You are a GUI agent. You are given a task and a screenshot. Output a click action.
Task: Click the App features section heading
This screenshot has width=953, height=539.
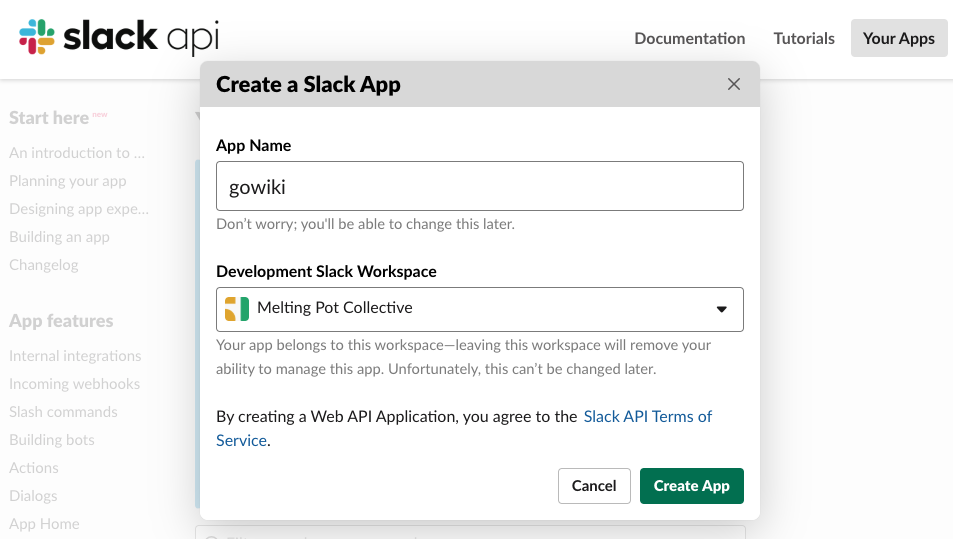click(x=61, y=320)
